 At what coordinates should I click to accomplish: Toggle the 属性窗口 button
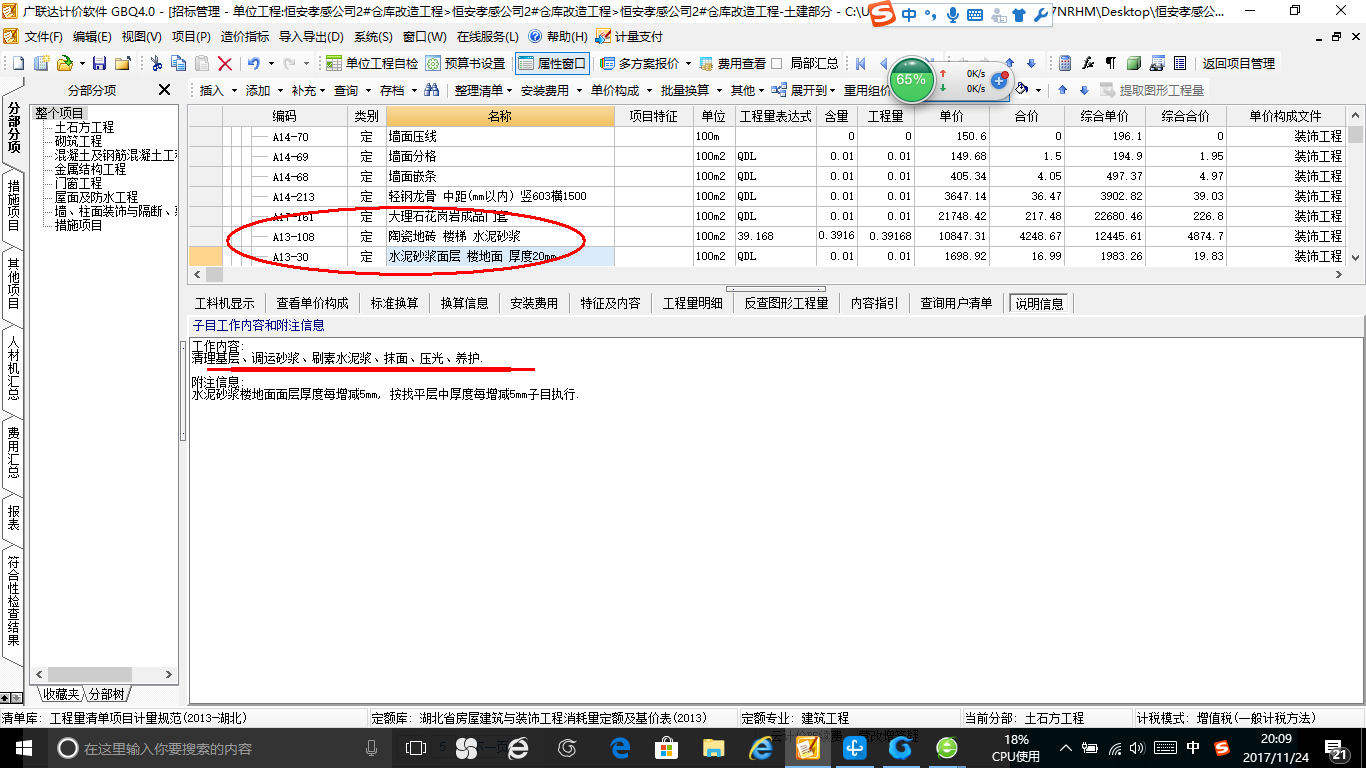pyautogui.click(x=552, y=63)
